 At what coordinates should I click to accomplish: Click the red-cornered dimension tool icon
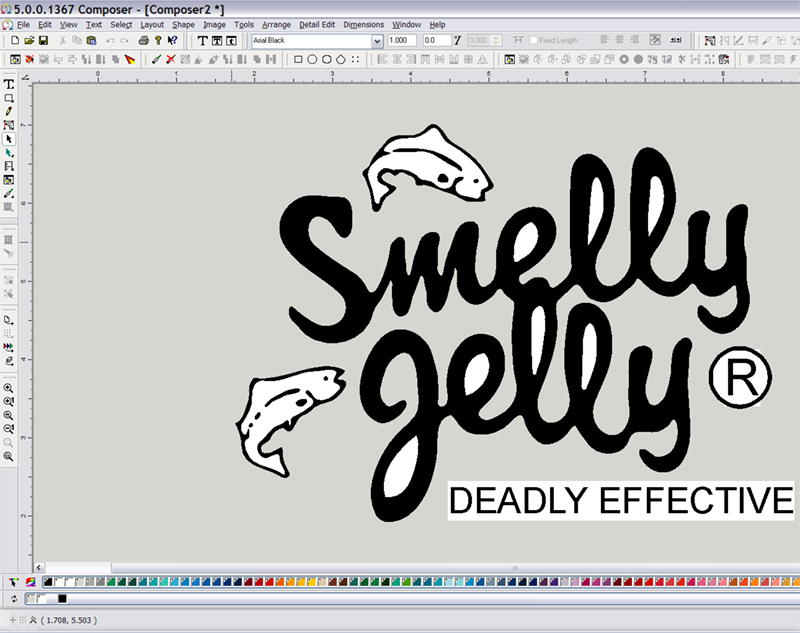[x=710, y=40]
